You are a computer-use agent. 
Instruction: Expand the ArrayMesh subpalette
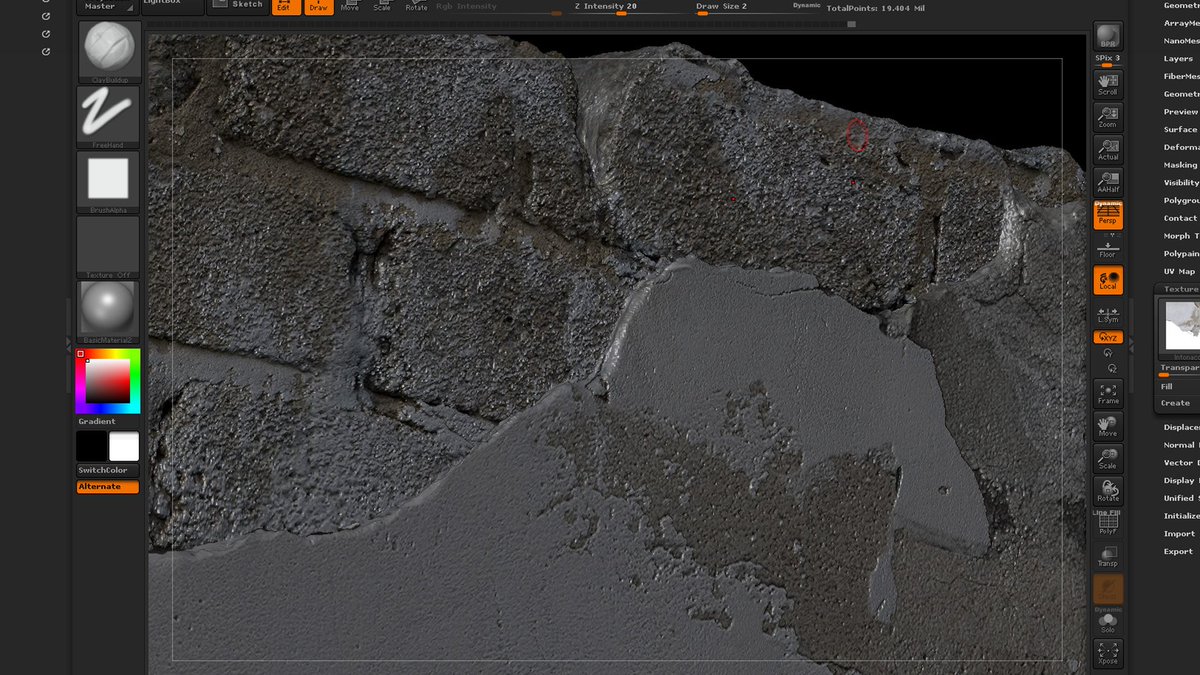point(1180,23)
